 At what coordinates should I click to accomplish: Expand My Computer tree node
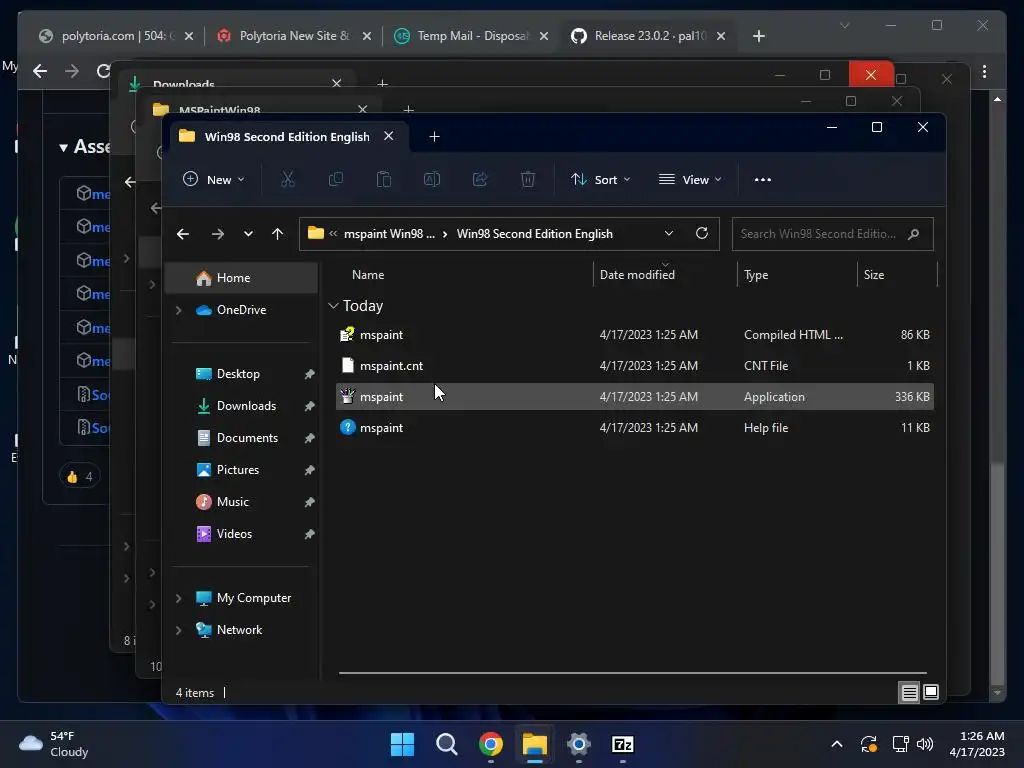(178, 598)
